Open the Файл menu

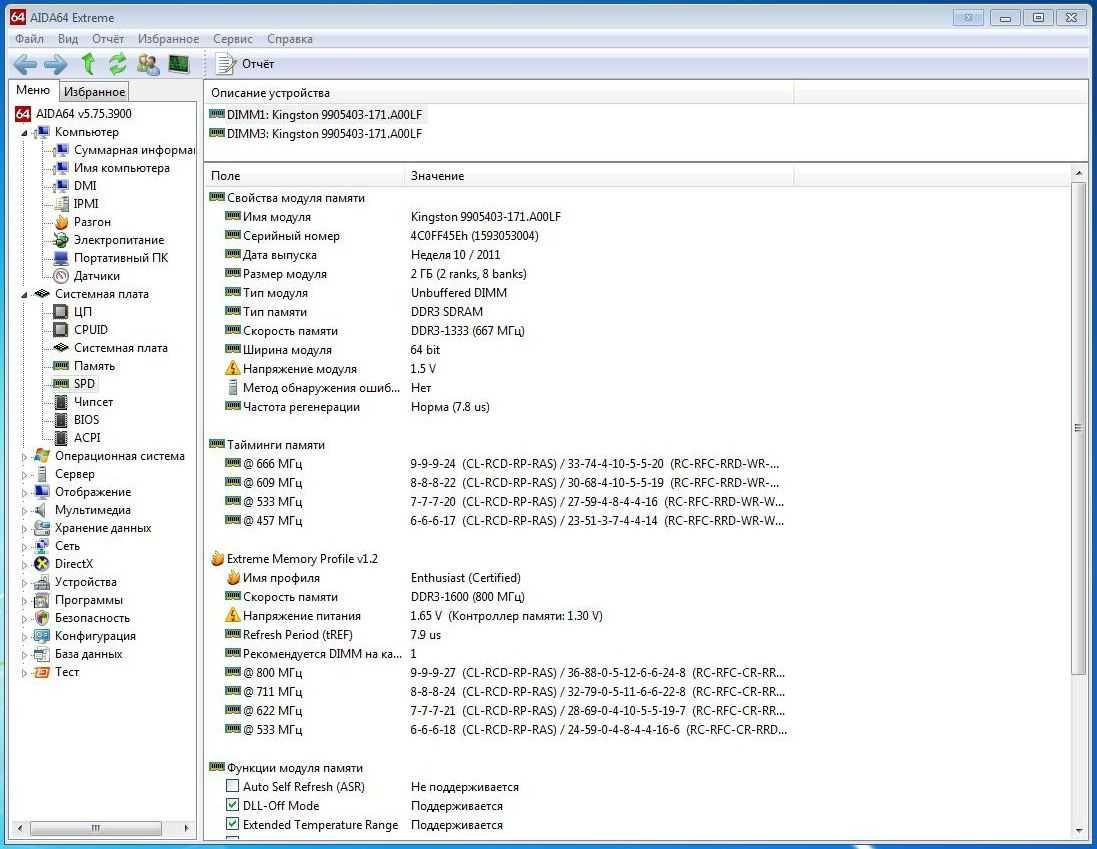click(29, 39)
